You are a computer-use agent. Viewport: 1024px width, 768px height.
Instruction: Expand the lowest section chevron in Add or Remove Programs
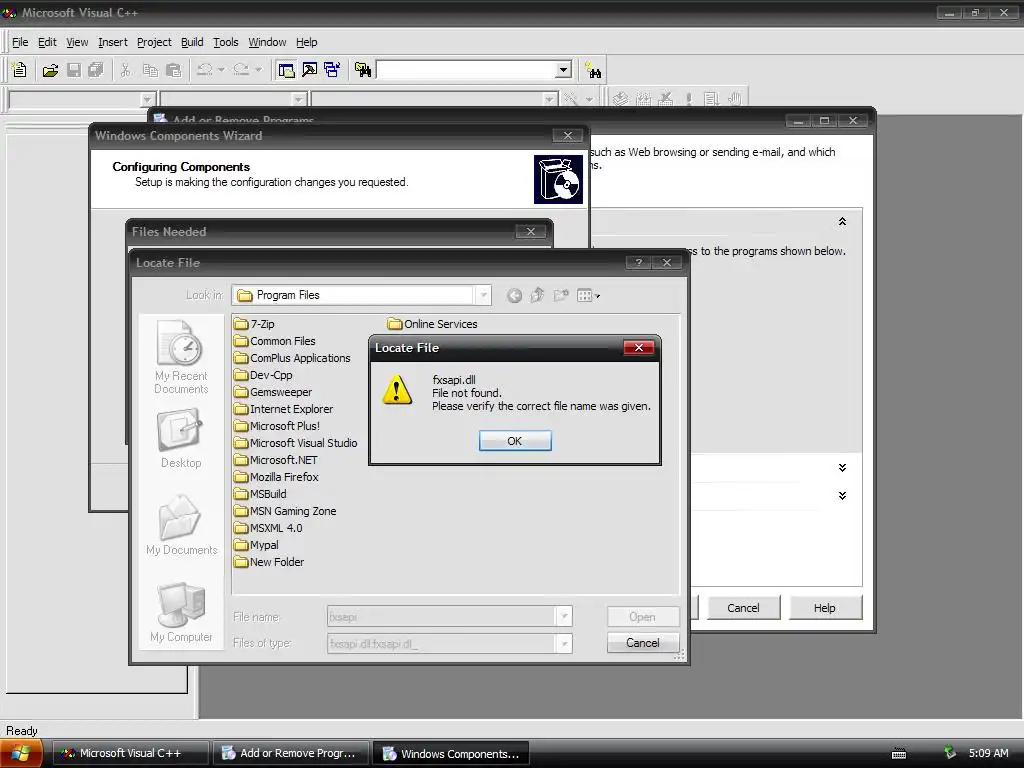click(x=842, y=496)
